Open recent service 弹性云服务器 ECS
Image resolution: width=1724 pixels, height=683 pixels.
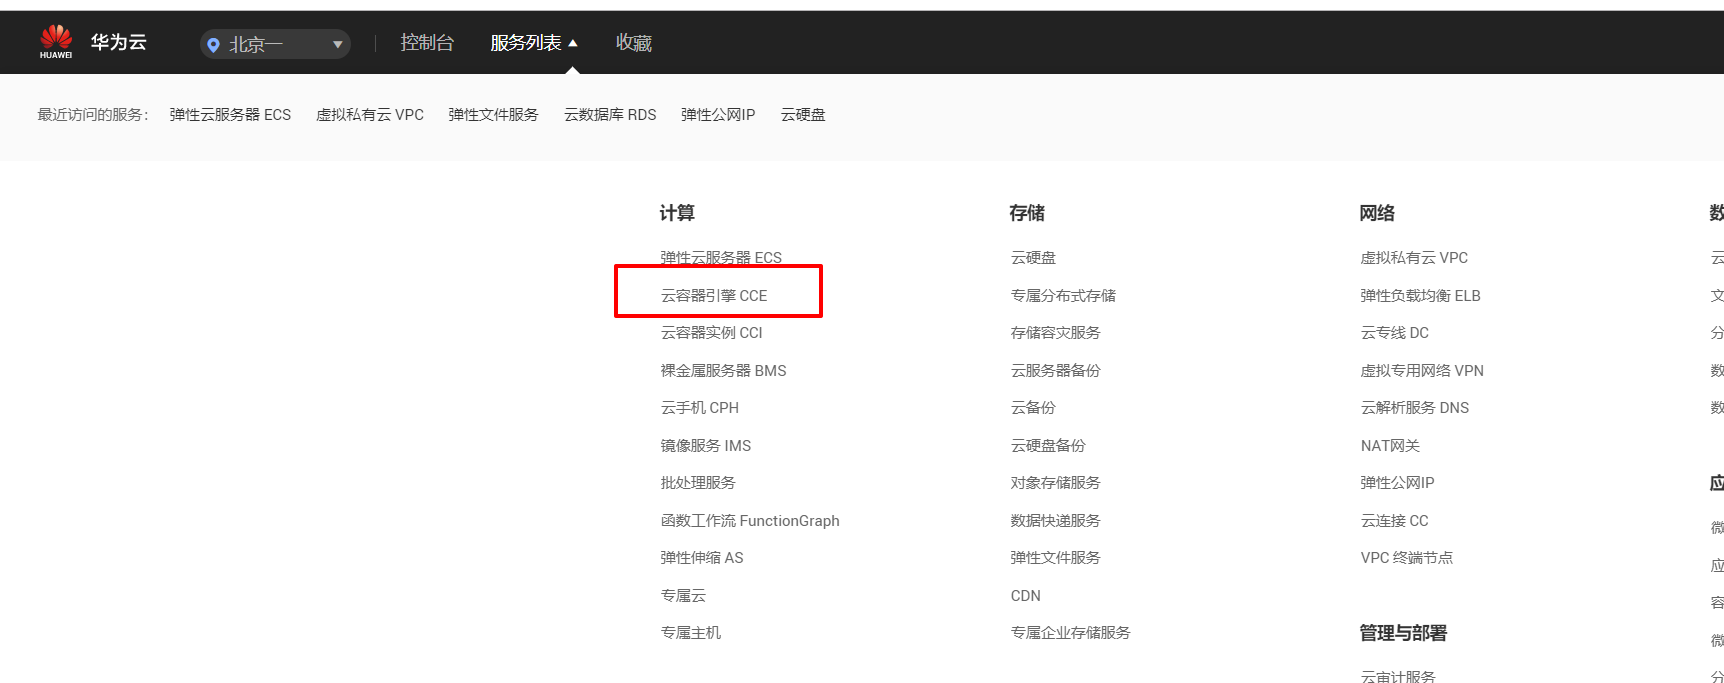(230, 115)
